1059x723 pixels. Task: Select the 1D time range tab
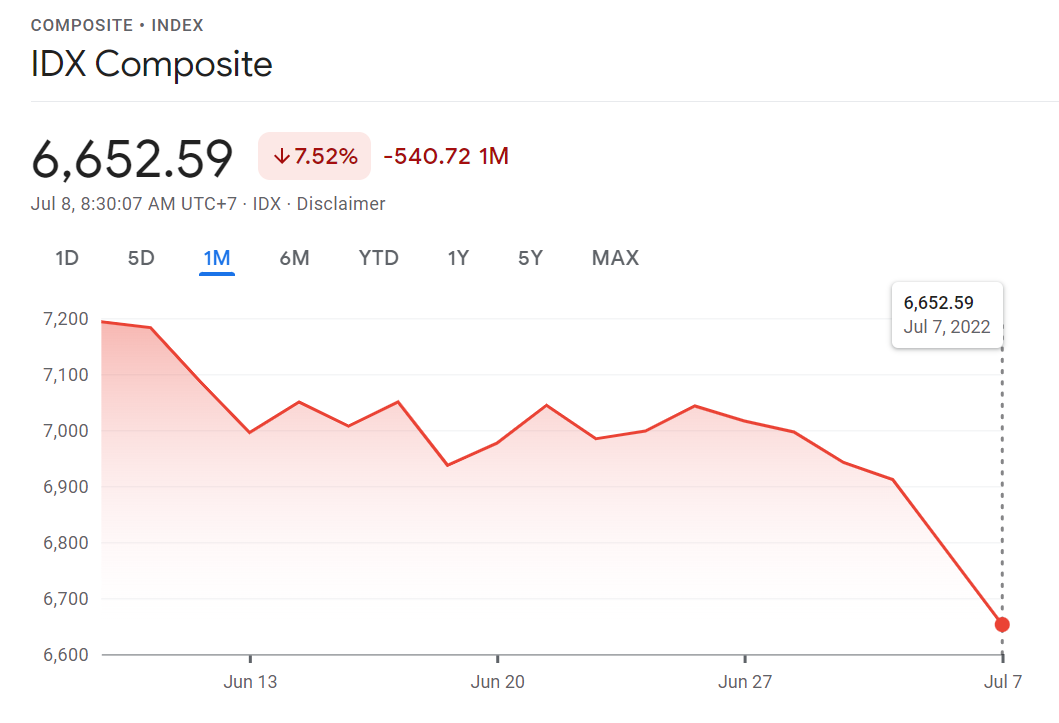67,258
